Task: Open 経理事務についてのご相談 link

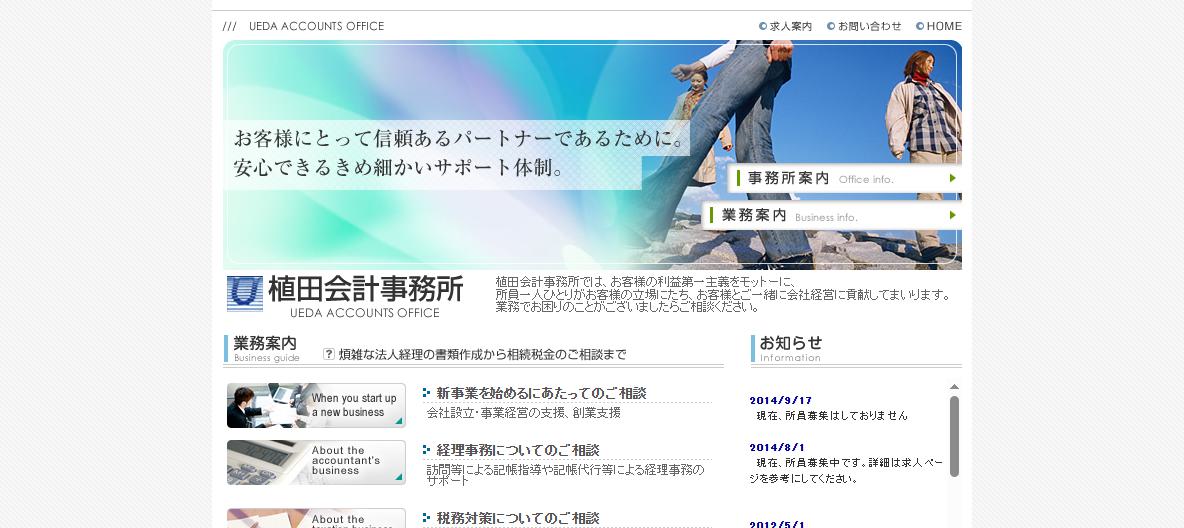Action: pos(517,450)
